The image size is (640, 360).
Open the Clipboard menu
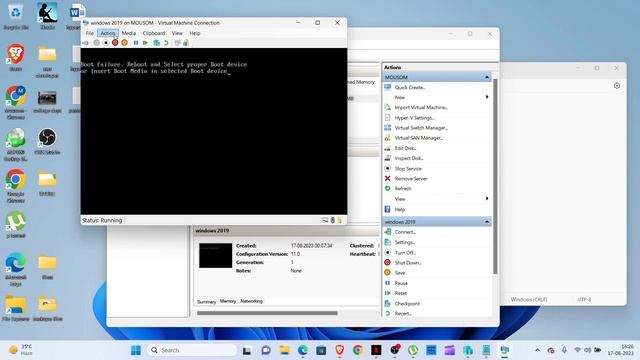click(x=154, y=33)
